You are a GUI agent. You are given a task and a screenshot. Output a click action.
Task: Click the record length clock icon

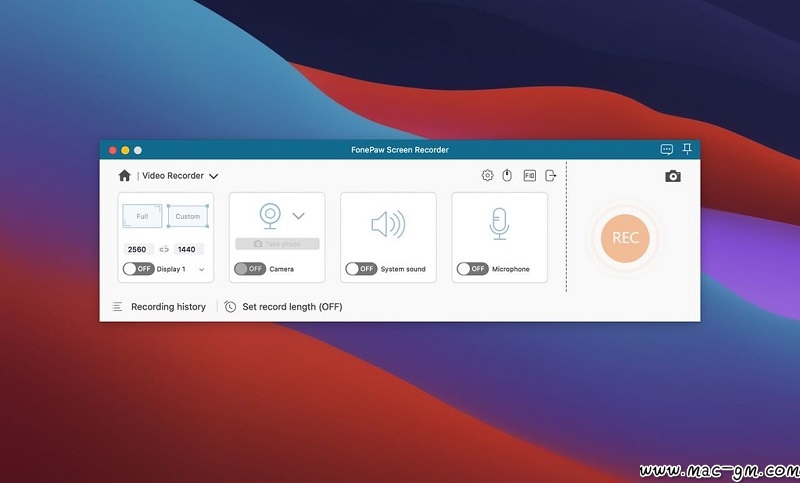click(230, 307)
